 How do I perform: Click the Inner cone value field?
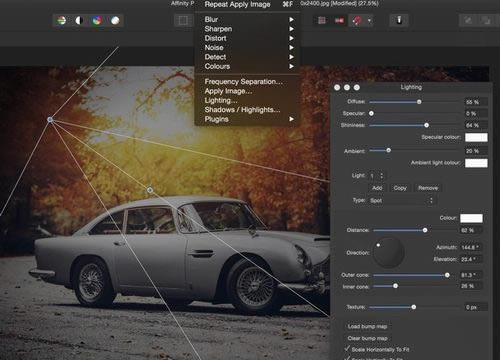(x=471, y=286)
